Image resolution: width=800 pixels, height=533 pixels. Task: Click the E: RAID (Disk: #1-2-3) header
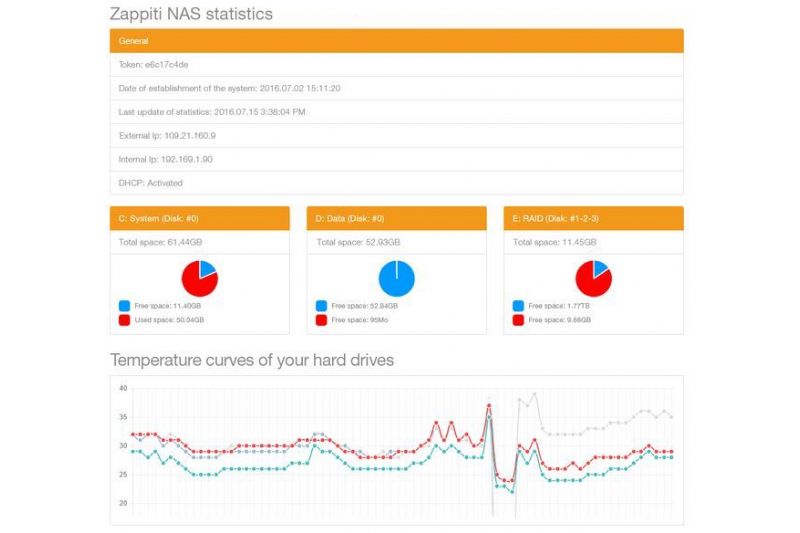click(593, 218)
